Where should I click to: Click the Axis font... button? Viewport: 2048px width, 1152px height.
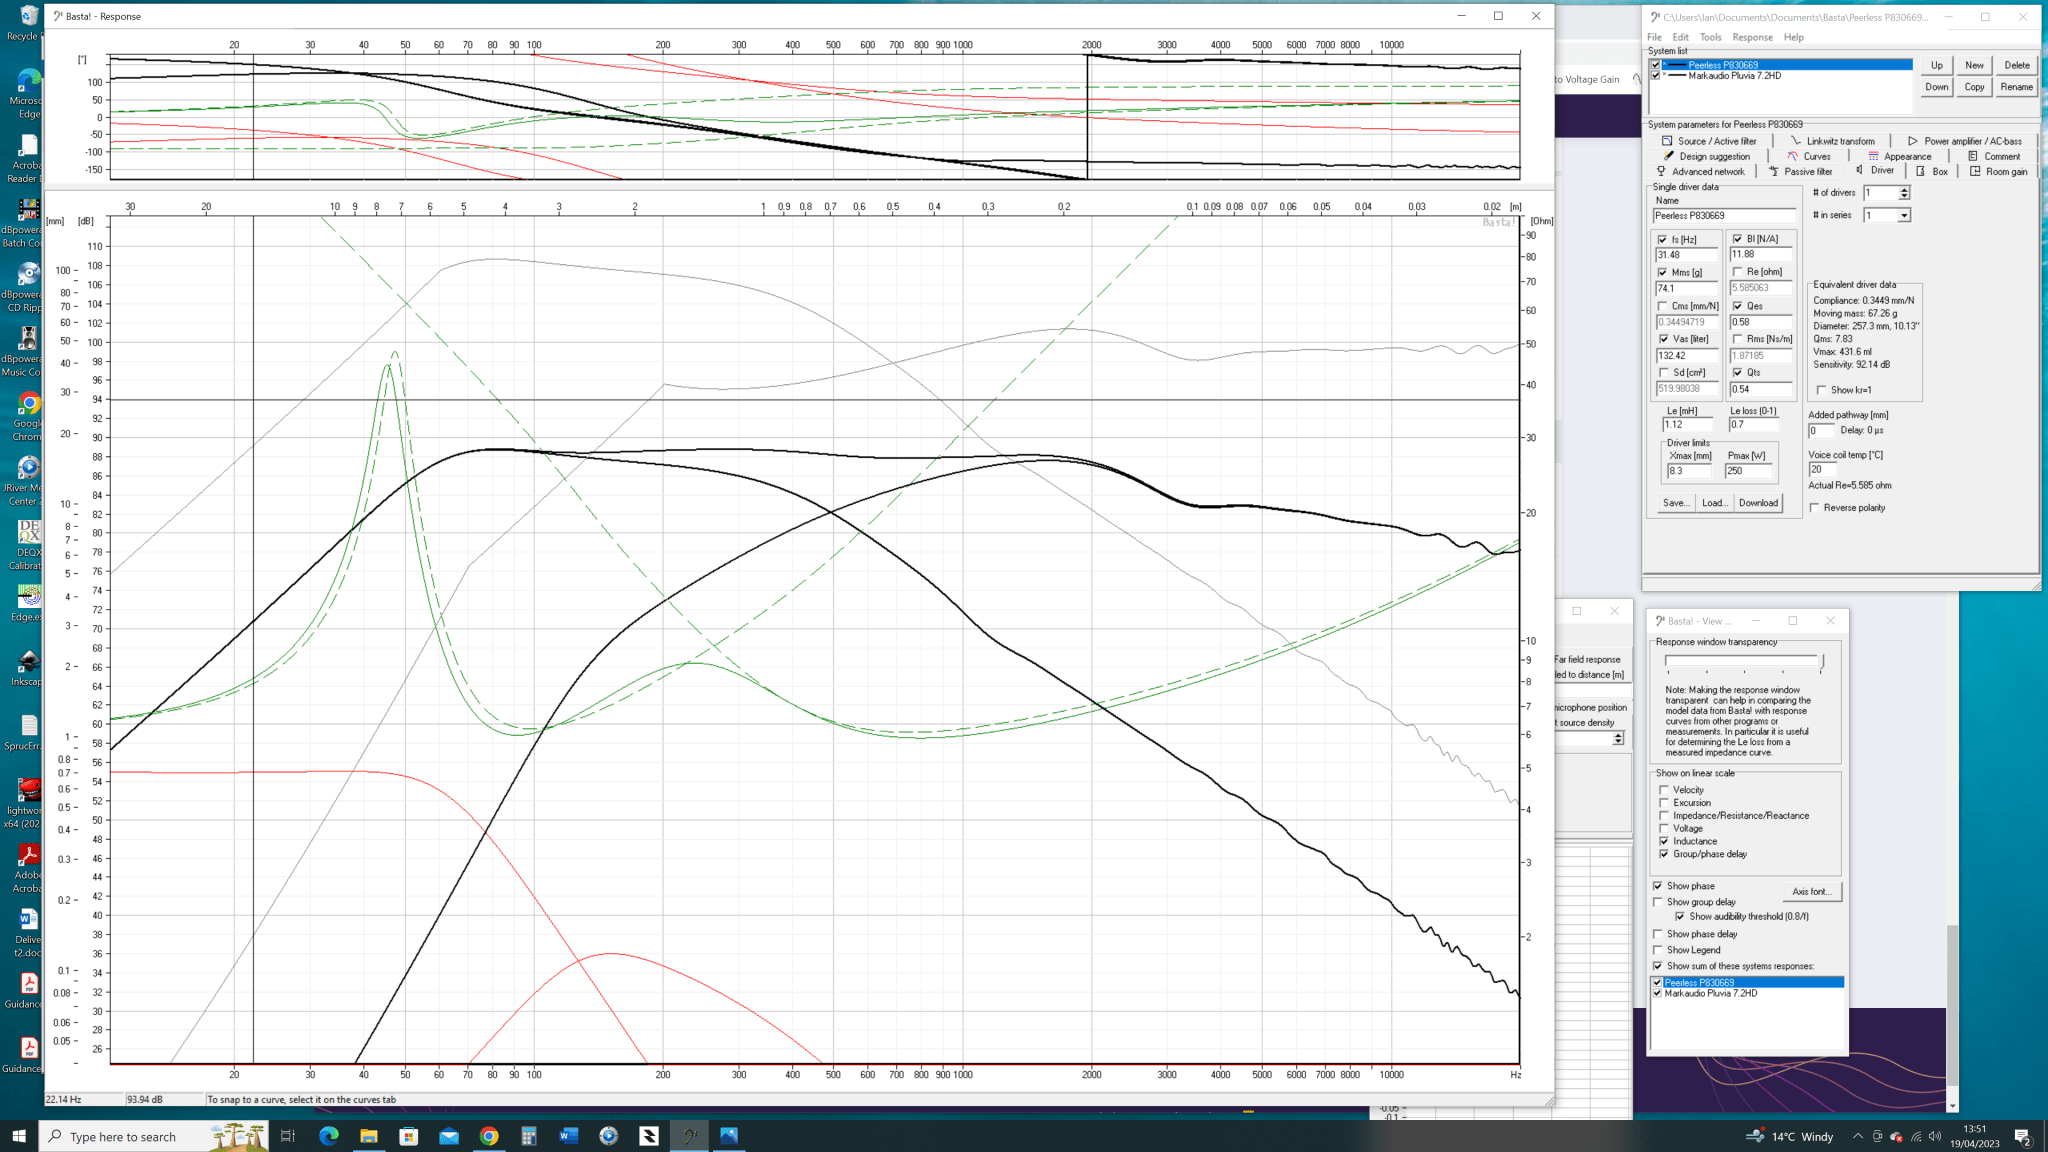click(x=1811, y=891)
